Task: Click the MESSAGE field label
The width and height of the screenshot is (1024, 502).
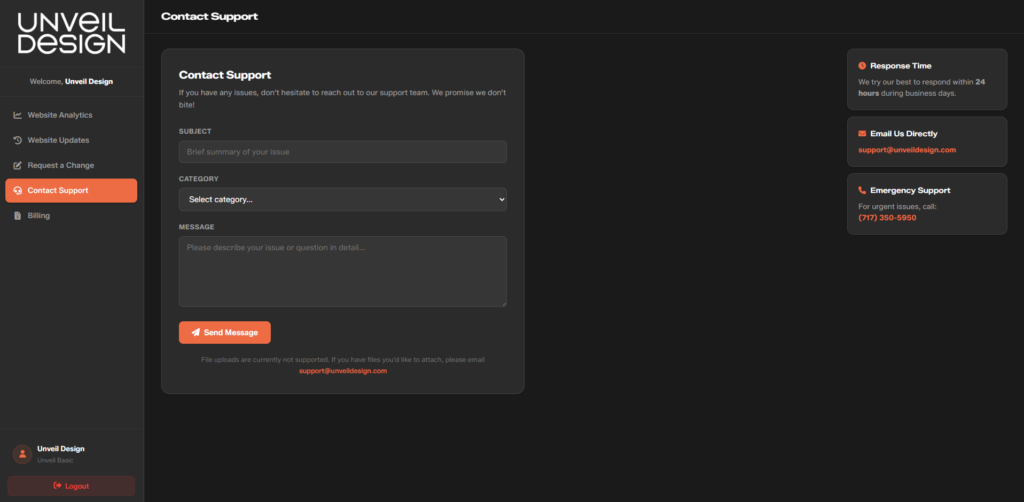Action: point(197,227)
